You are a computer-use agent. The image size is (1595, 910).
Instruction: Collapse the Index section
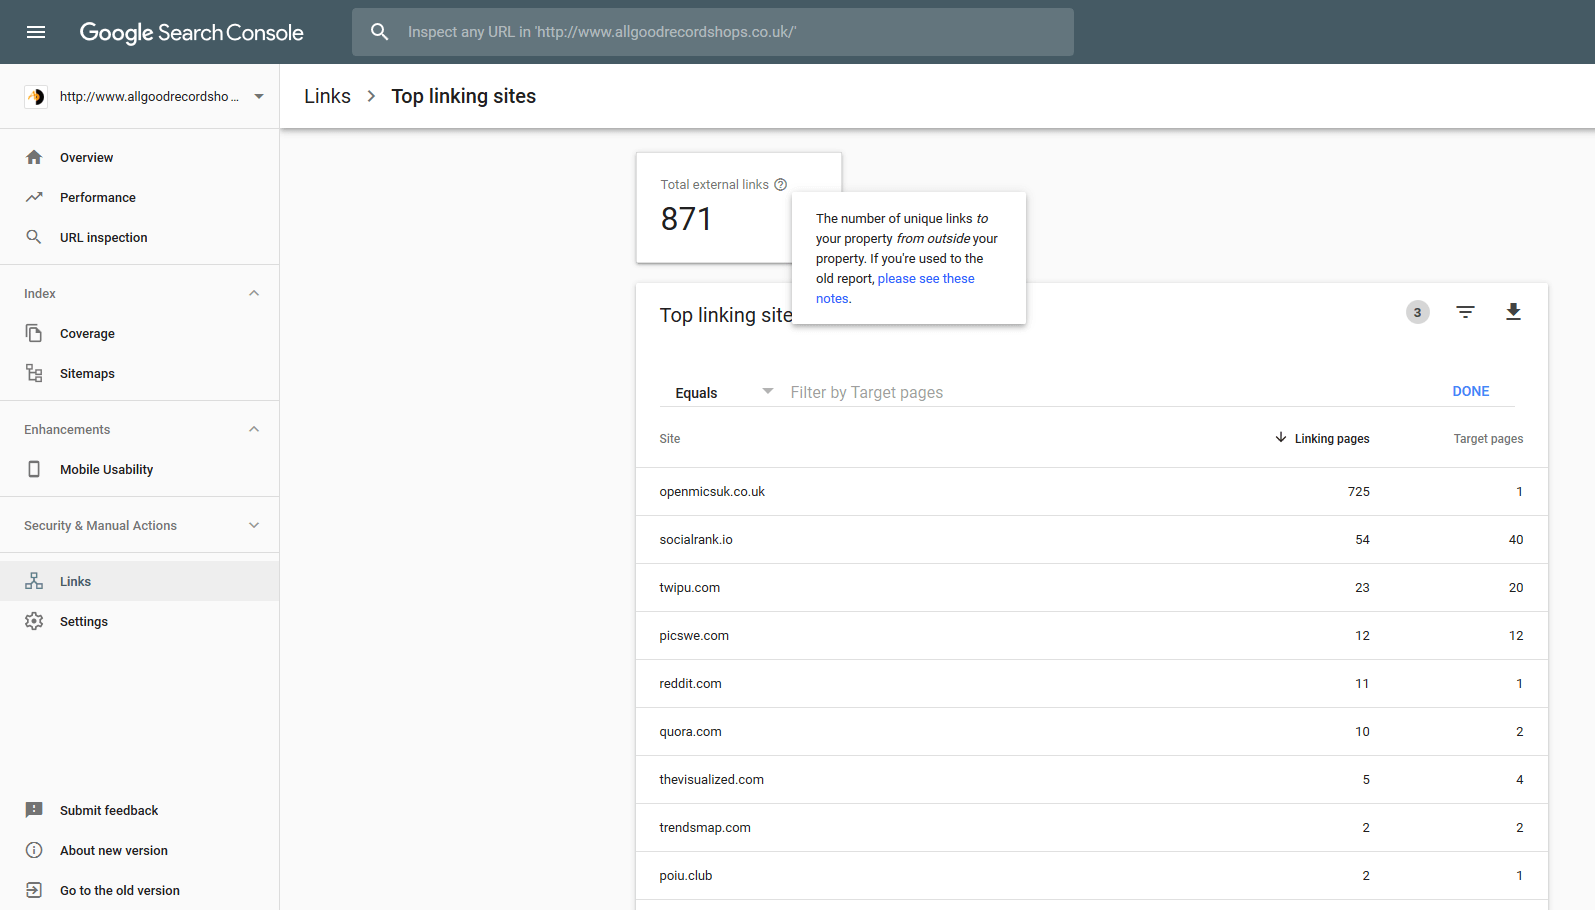[x=254, y=293]
